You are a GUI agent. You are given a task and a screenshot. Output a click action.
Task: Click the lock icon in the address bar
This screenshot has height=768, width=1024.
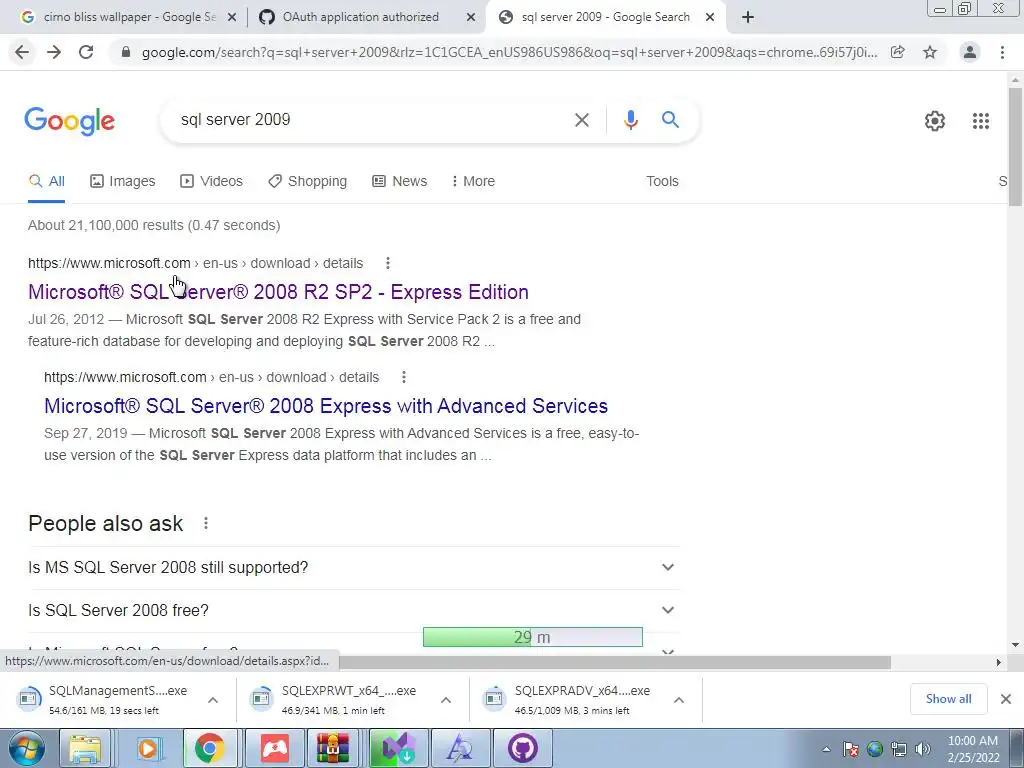126,52
